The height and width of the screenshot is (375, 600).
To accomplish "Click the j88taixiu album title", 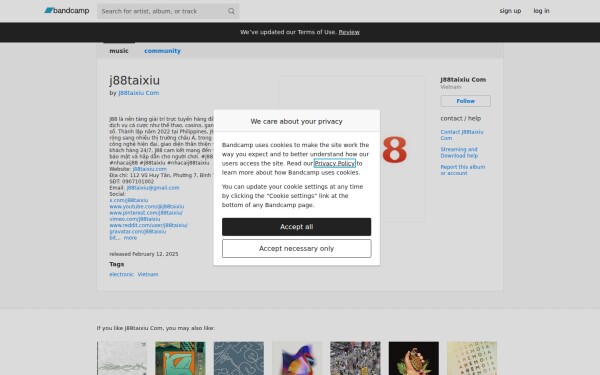I will click(134, 80).
